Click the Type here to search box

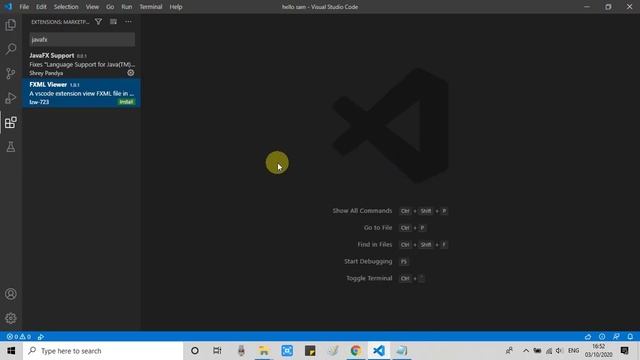pyautogui.click(x=103, y=351)
